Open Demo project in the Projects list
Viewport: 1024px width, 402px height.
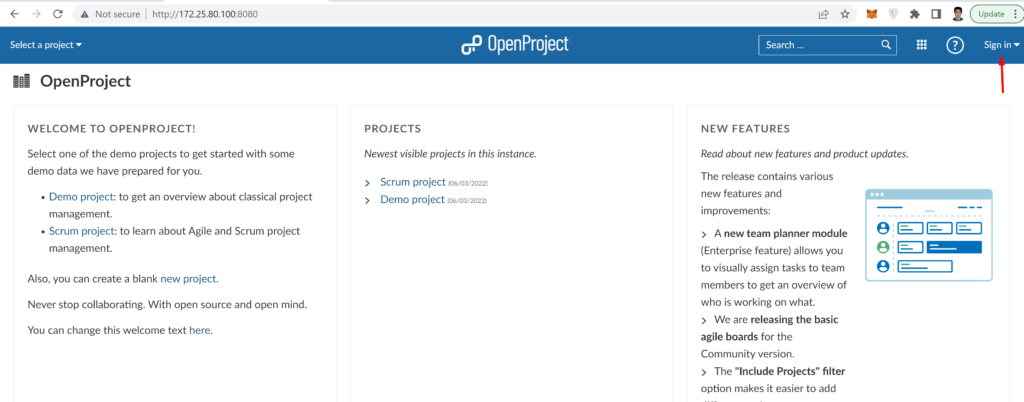(x=412, y=200)
